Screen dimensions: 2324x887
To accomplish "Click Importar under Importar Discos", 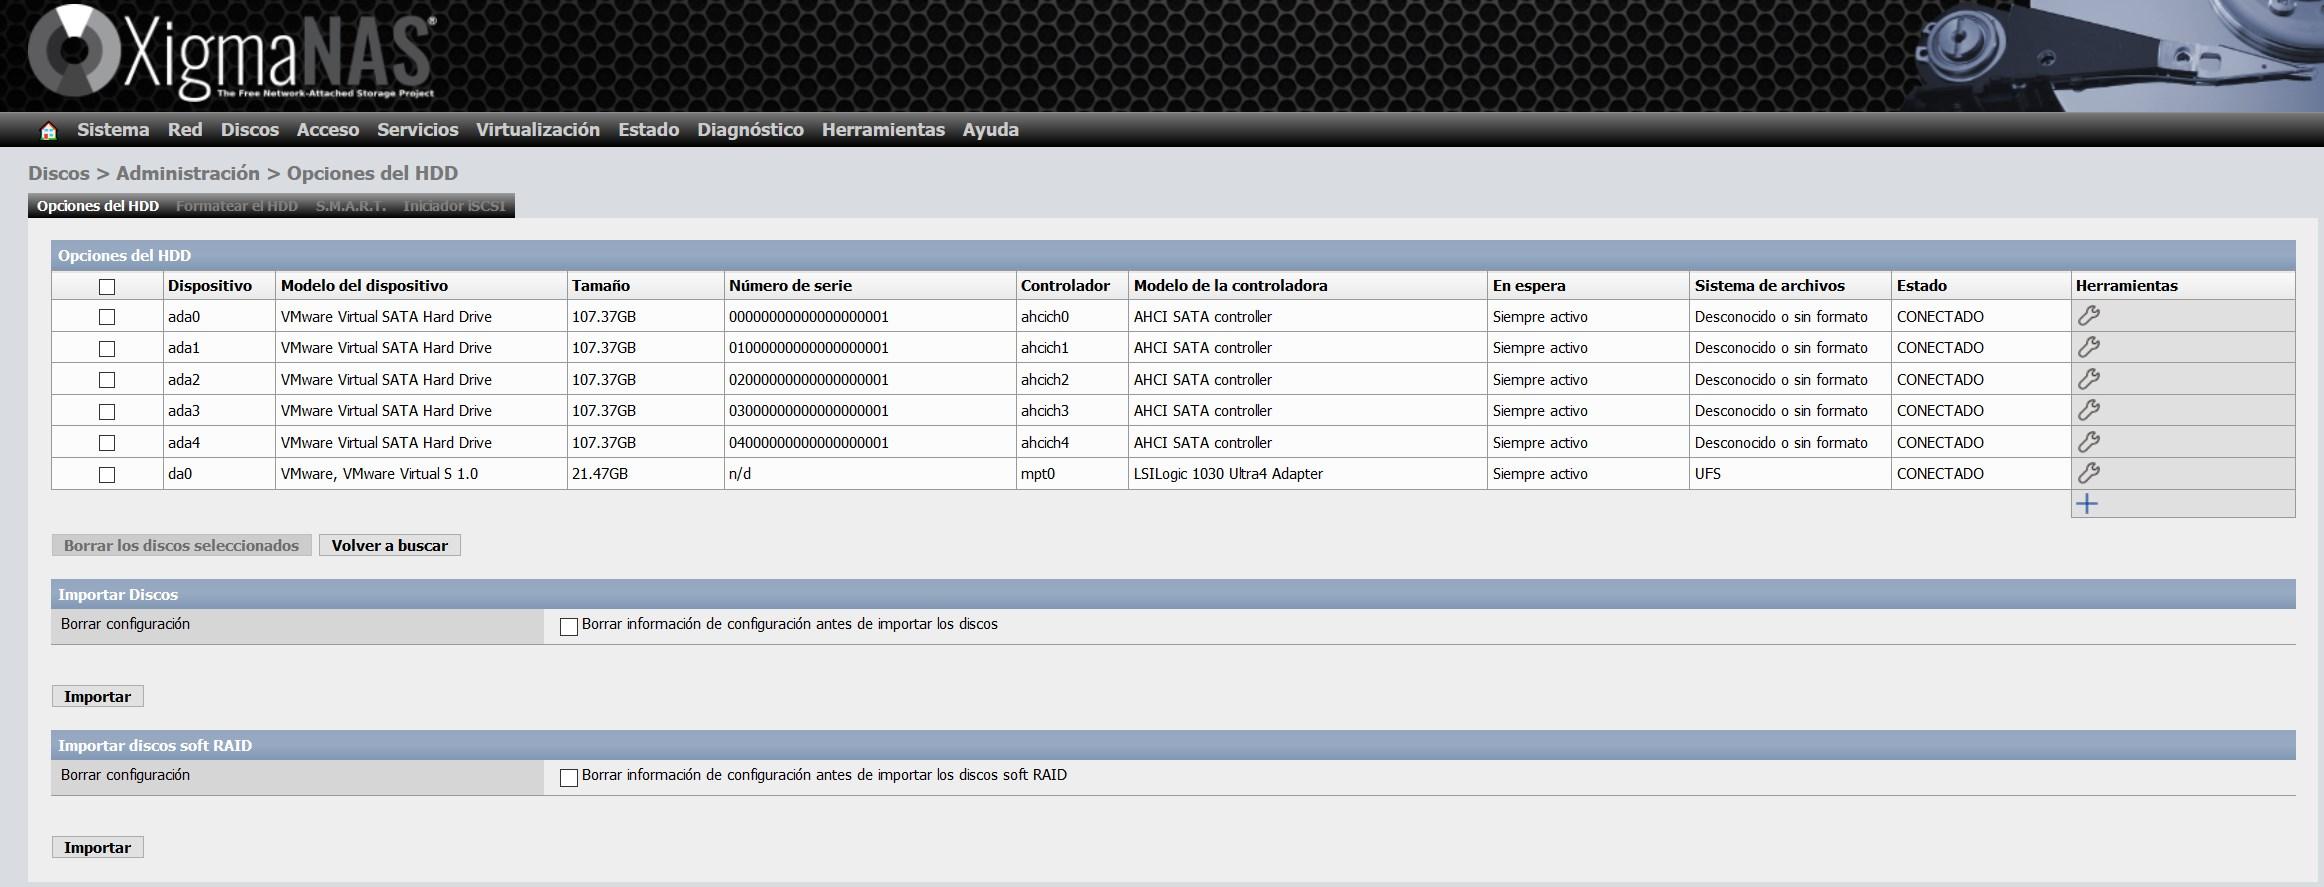I will pos(98,697).
